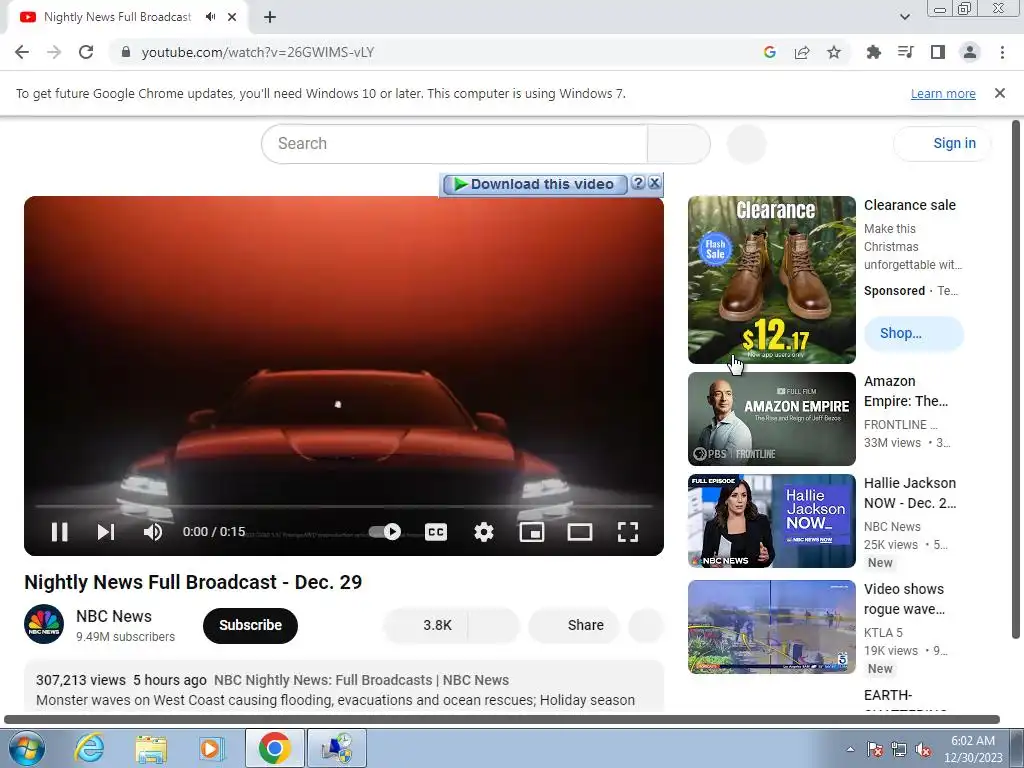Open 'Video shows rogue wave...' title
This screenshot has height=768, width=1024.
pos(904,599)
